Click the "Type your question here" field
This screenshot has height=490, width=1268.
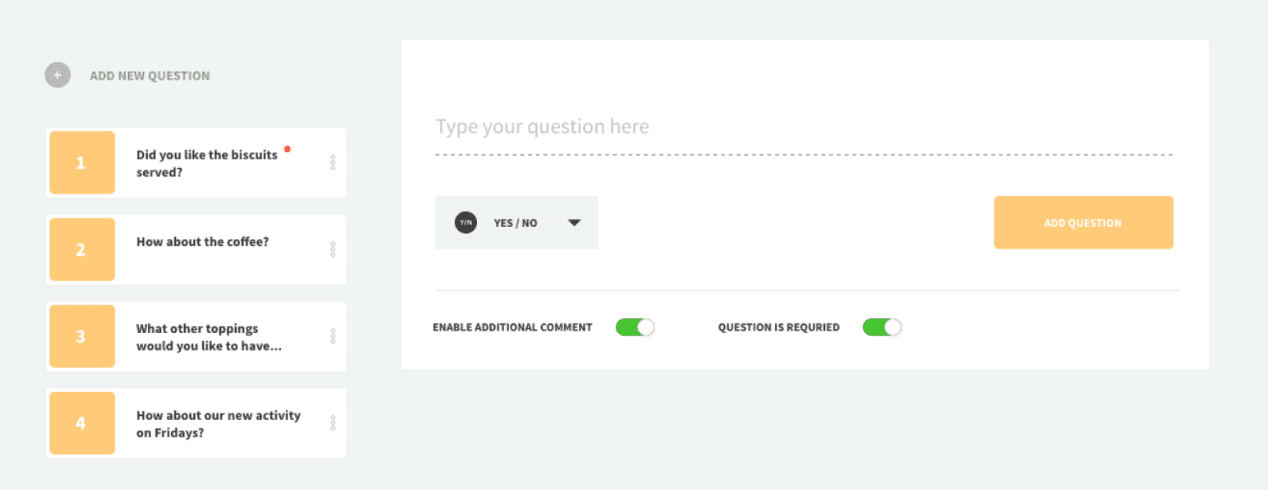tap(804, 128)
